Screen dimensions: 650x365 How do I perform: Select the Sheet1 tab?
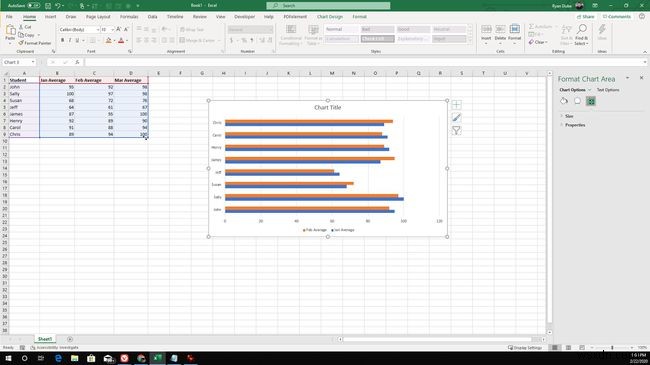point(45,339)
